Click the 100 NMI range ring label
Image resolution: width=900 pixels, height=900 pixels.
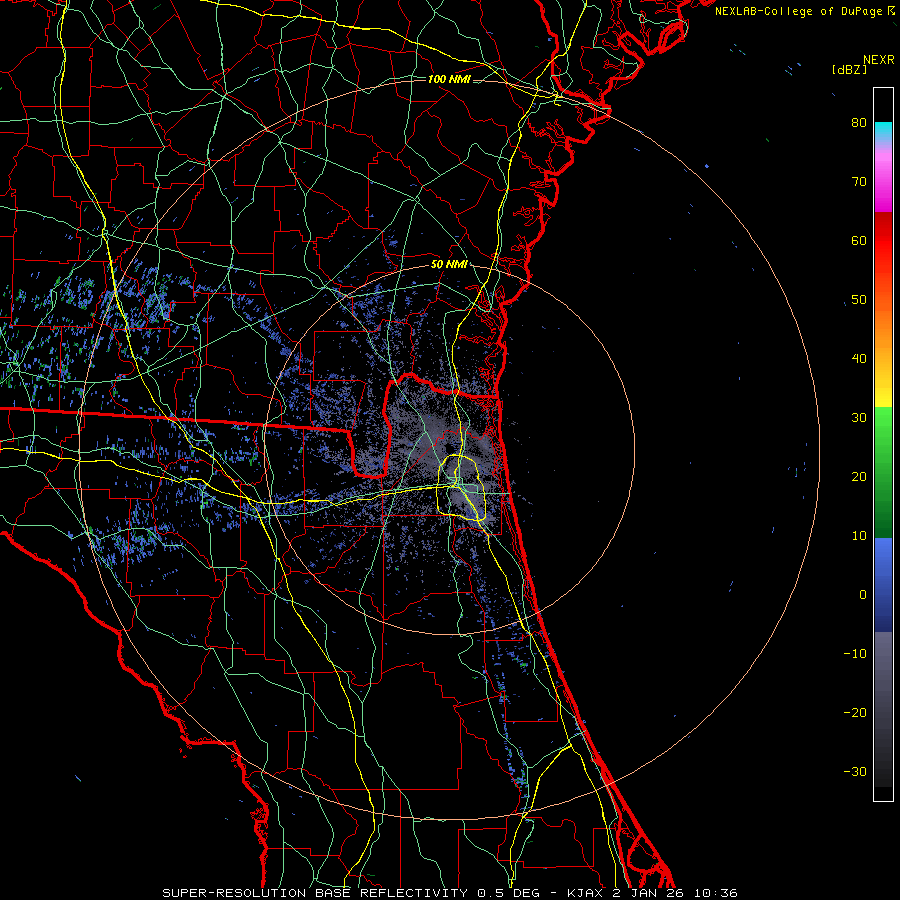(x=449, y=79)
